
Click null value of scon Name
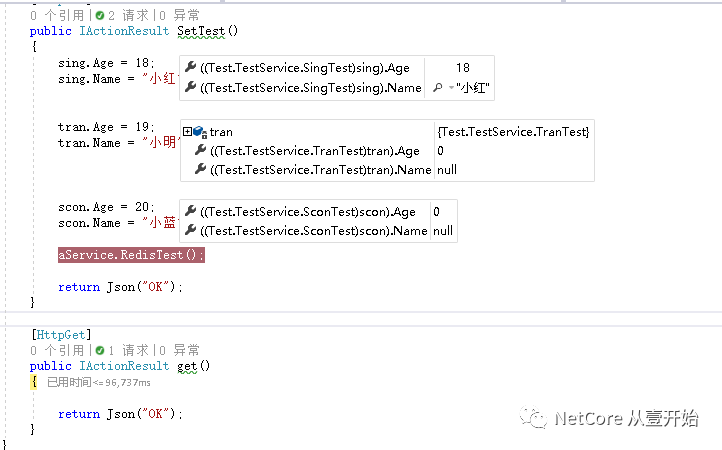pyautogui.click(x=443, y=230)
